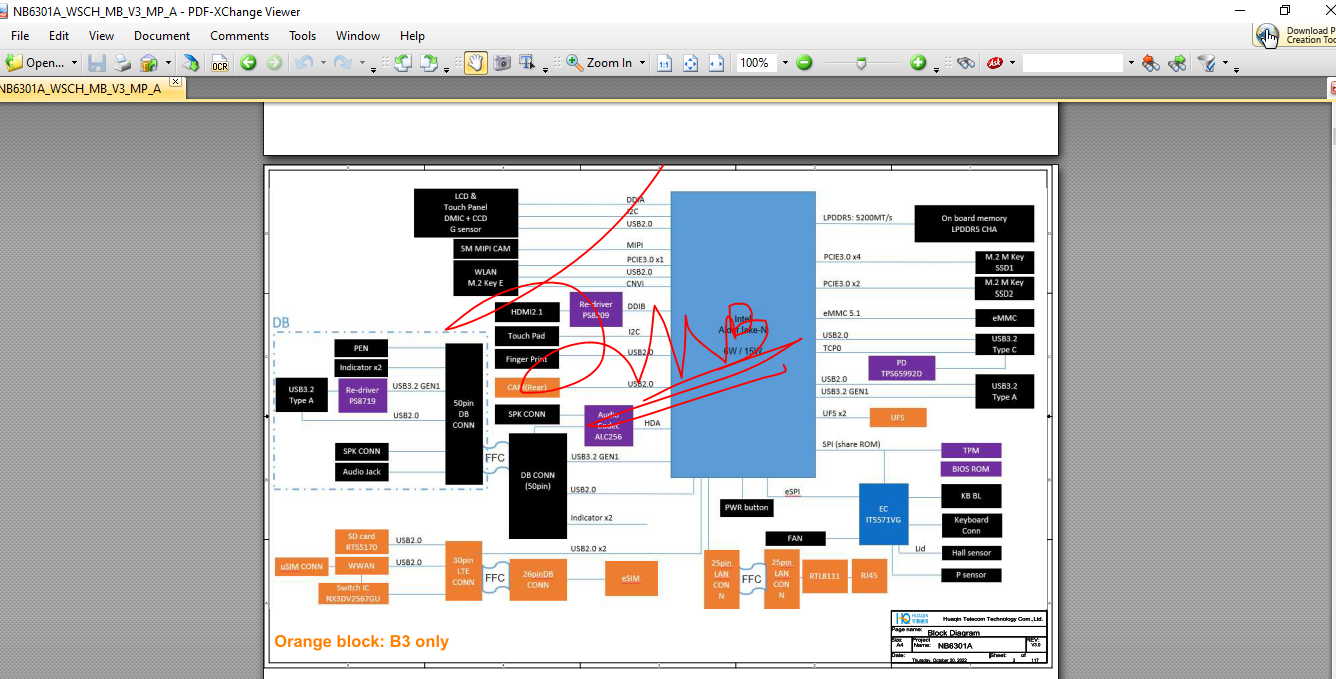Click the 'PWR button' block
Screen dimensions: 1336x679
pos(746,507)
